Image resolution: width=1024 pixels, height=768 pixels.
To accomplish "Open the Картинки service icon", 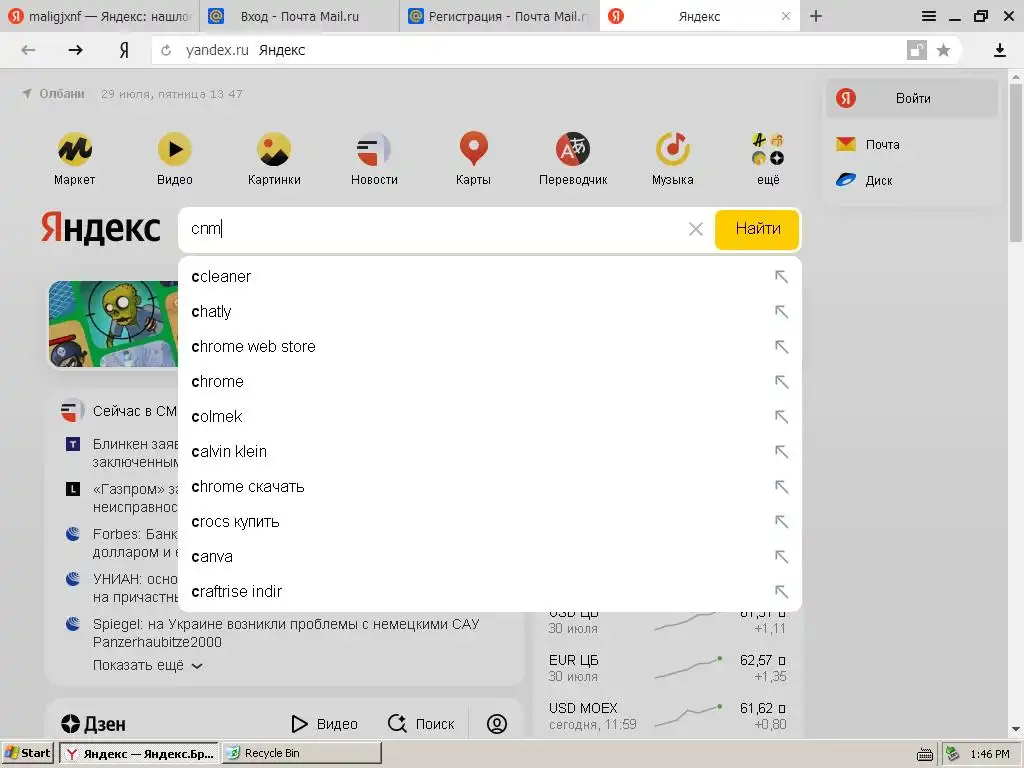I will (274, 150).
